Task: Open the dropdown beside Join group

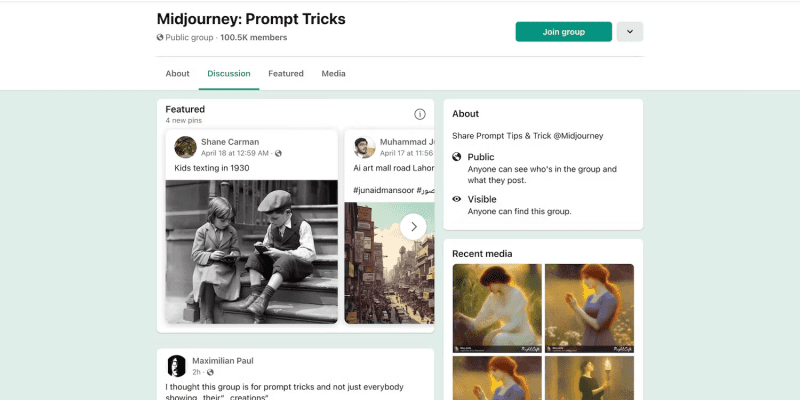Action: pyautogui.click(x=630, y=32)
